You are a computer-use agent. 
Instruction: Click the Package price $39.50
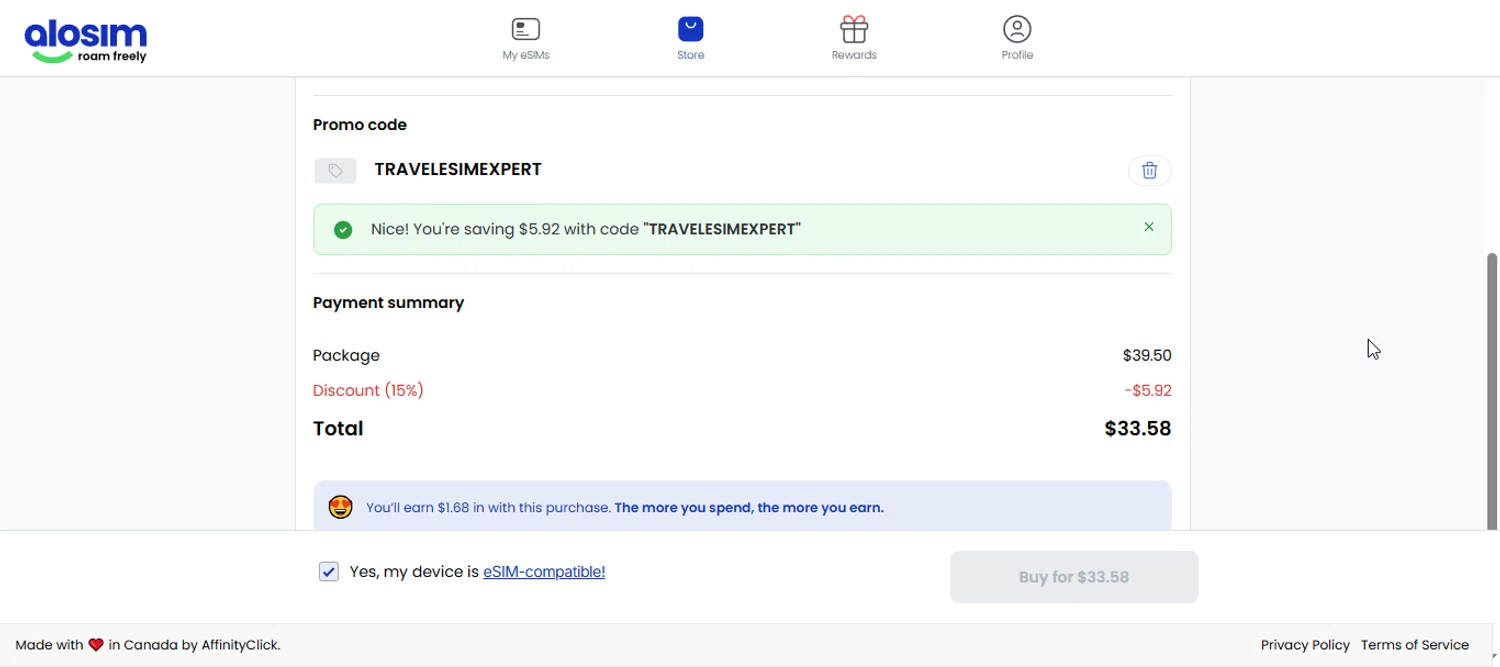[x=1147, y=355]
